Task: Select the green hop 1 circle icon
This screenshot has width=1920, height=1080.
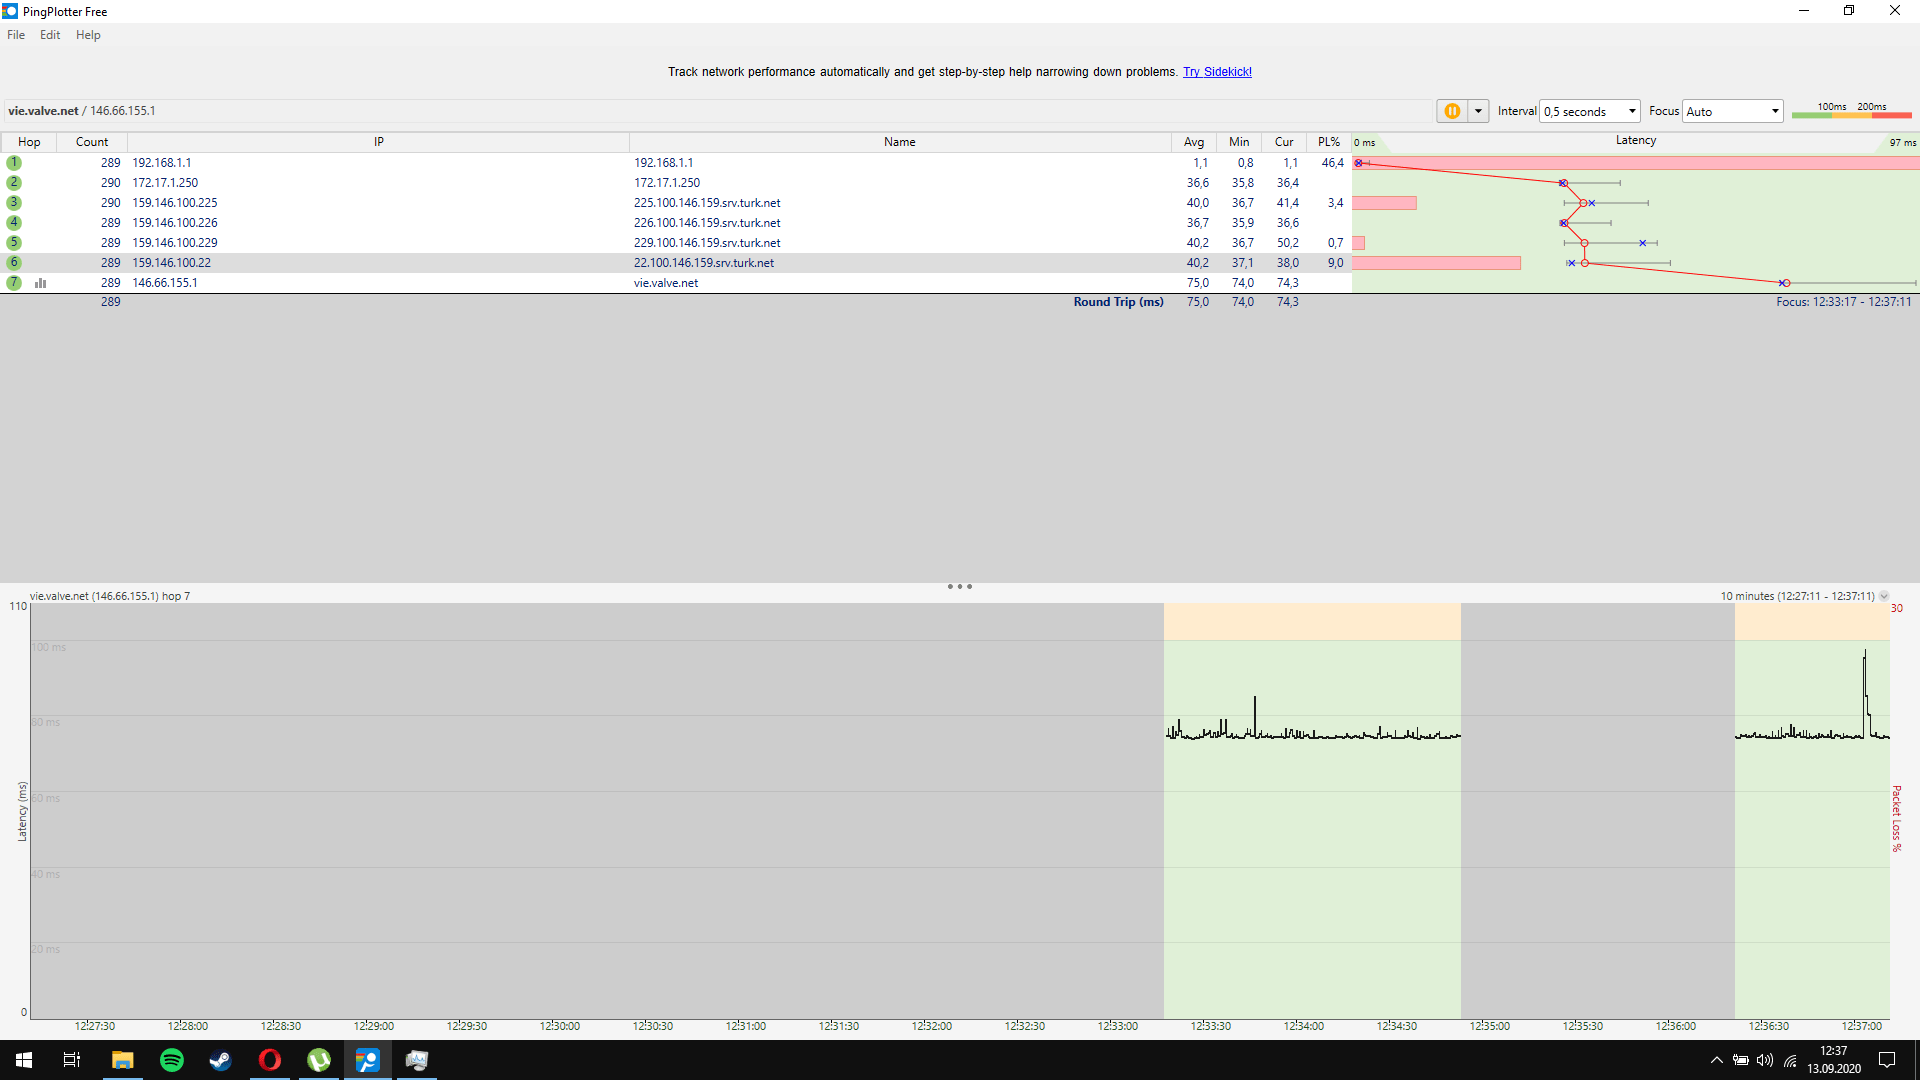Action: tap(14, 163)
